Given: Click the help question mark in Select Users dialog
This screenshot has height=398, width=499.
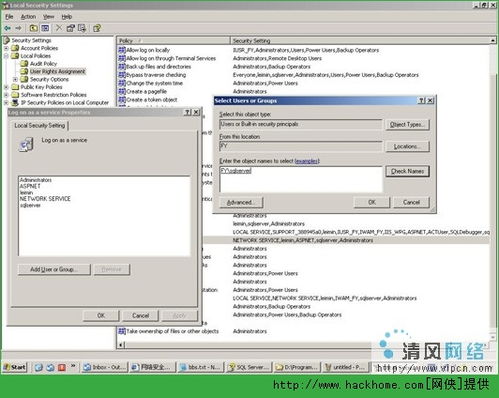Looking at the screenshot, I should (x=422, y=100).
